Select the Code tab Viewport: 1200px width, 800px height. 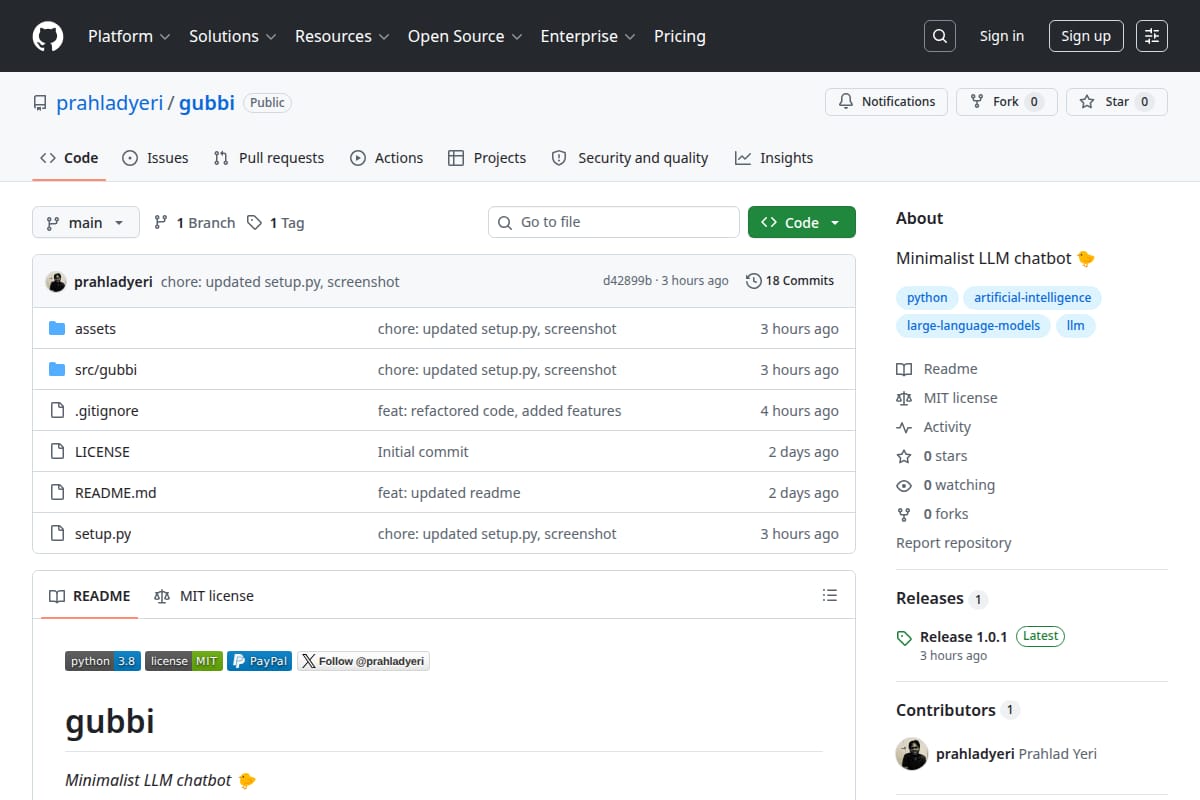[x=69, y=158]
